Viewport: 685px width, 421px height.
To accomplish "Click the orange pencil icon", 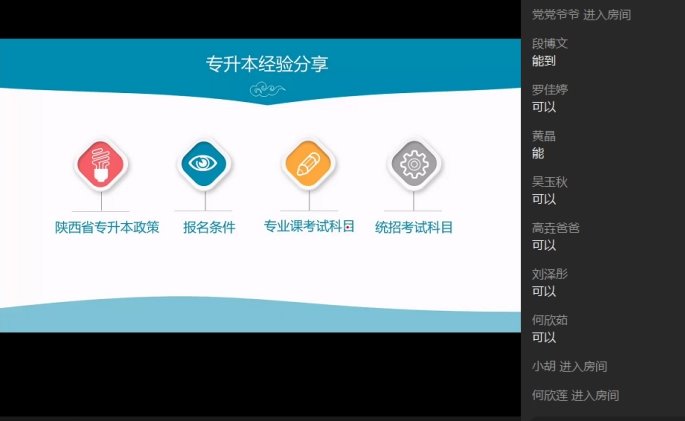I will [x=308, y=164].
